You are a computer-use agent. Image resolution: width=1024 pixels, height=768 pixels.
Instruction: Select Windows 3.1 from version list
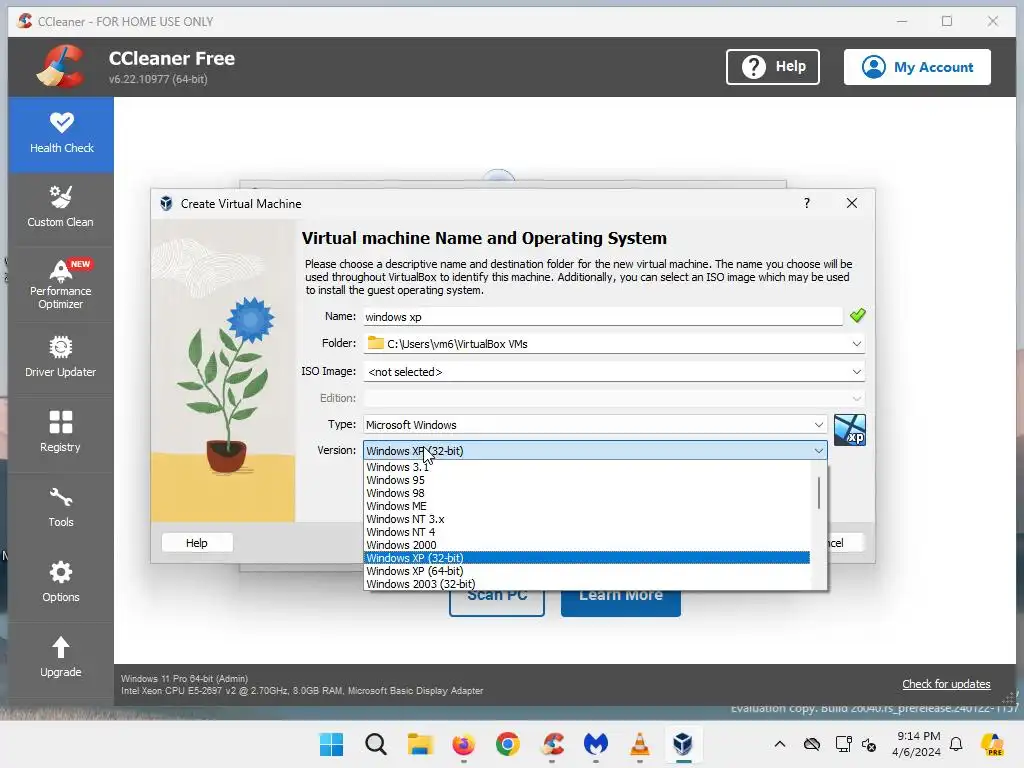tap(586, 467)
